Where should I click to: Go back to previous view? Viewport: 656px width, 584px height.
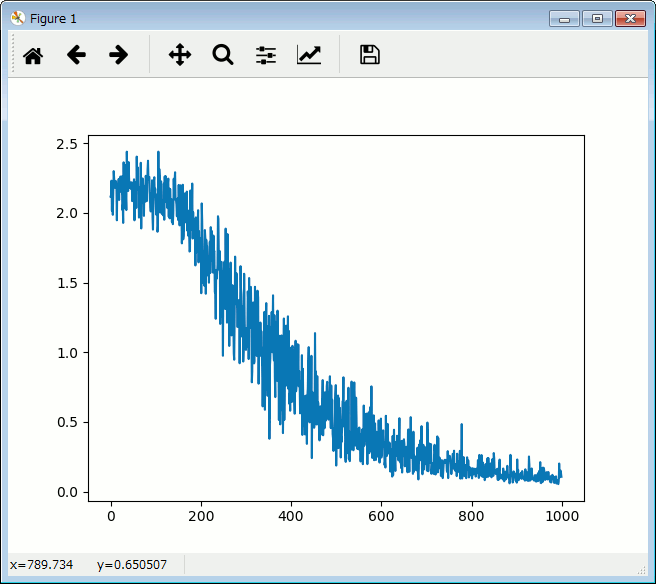pyautogui.click(x=76, y=55)
